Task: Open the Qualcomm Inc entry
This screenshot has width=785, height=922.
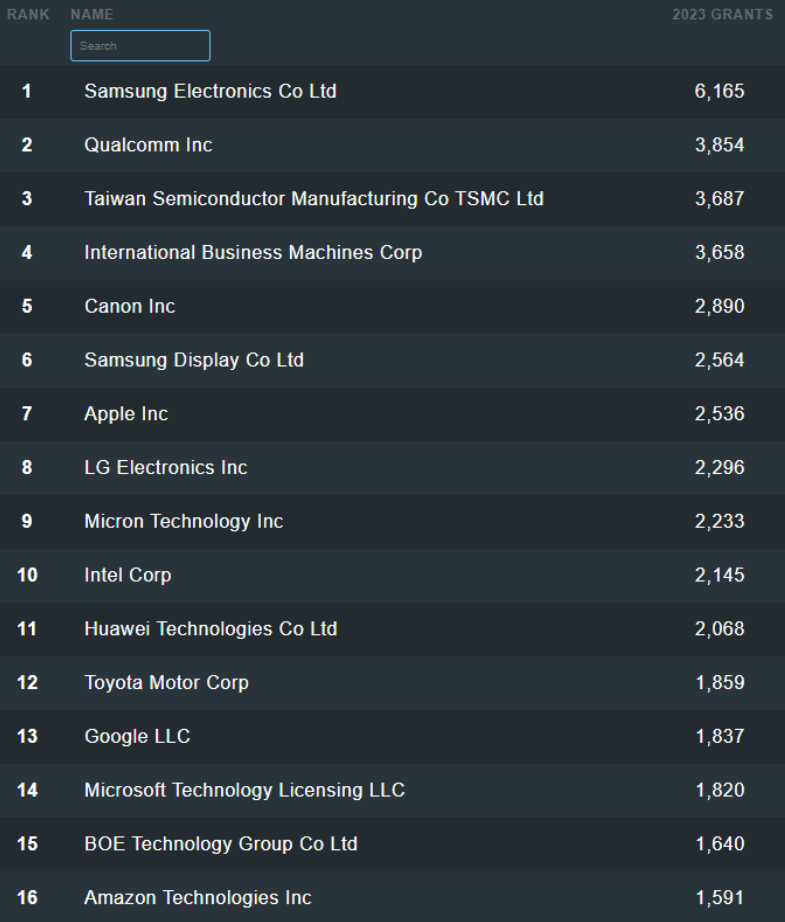Action: [x=148, y=145]
